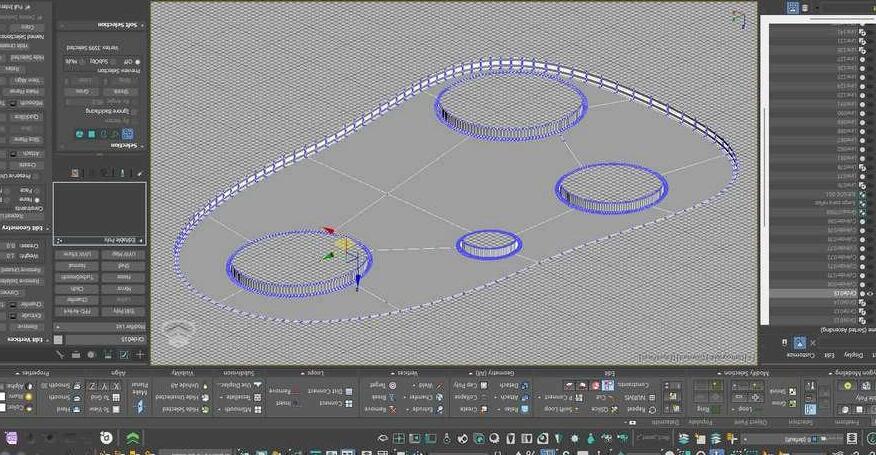Image resolution: width=876 pixels, height=455 pixels.
Task: Click the Unhide All ribbon icon
Action: point(204,386)
